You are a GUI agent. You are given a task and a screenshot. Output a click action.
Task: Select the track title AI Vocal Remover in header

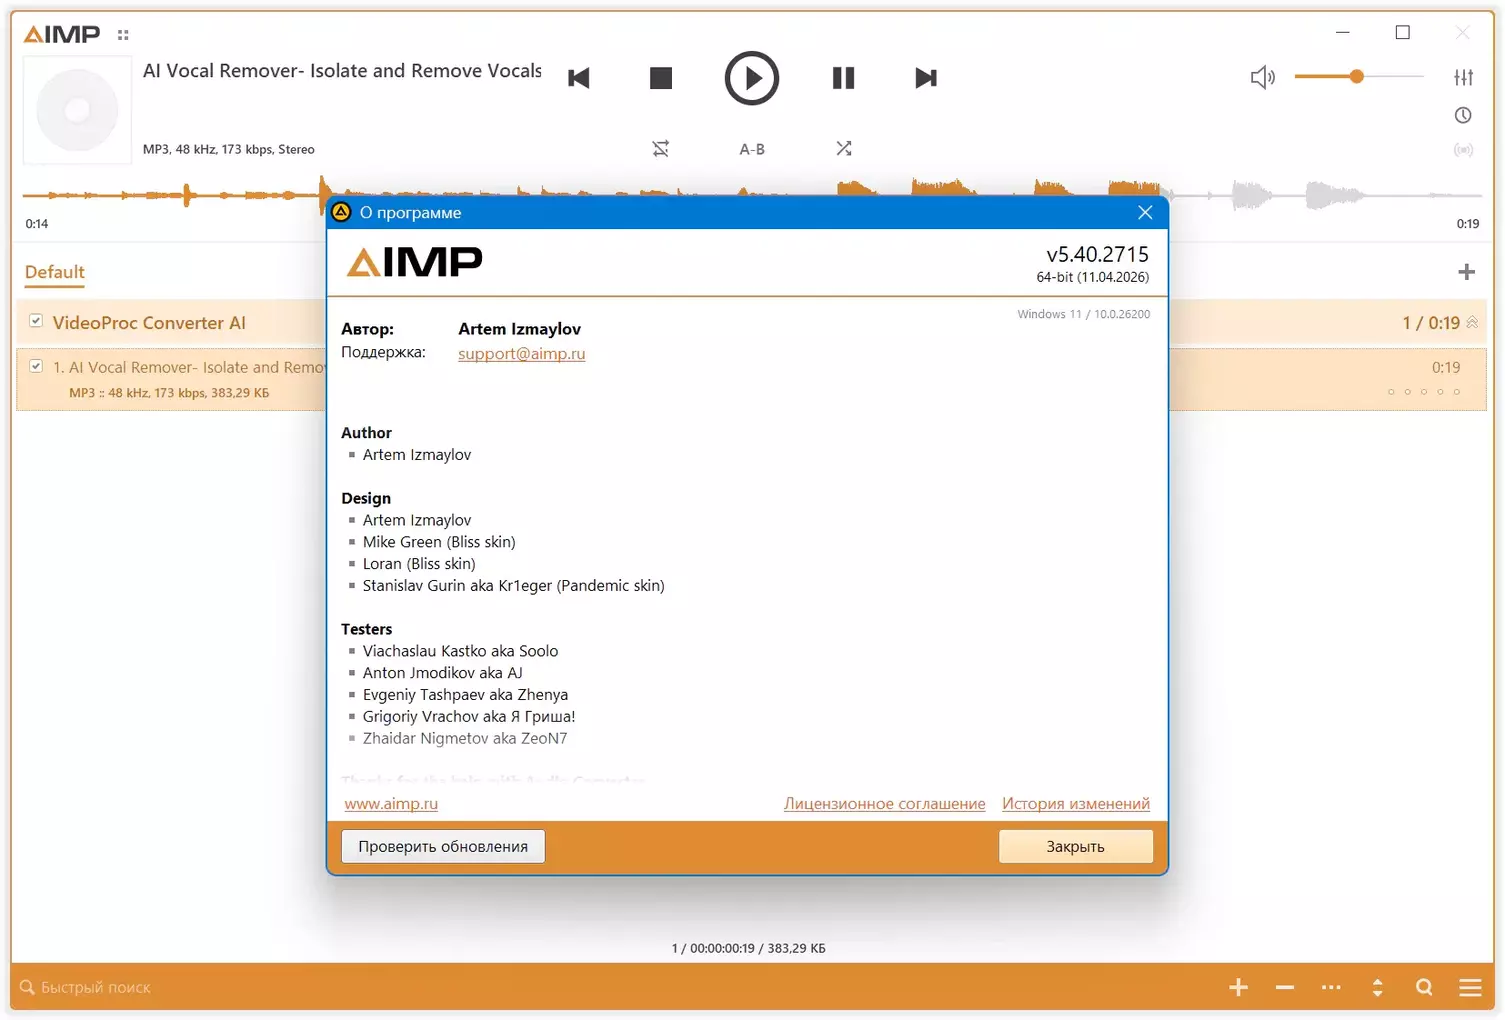[342, 71]
